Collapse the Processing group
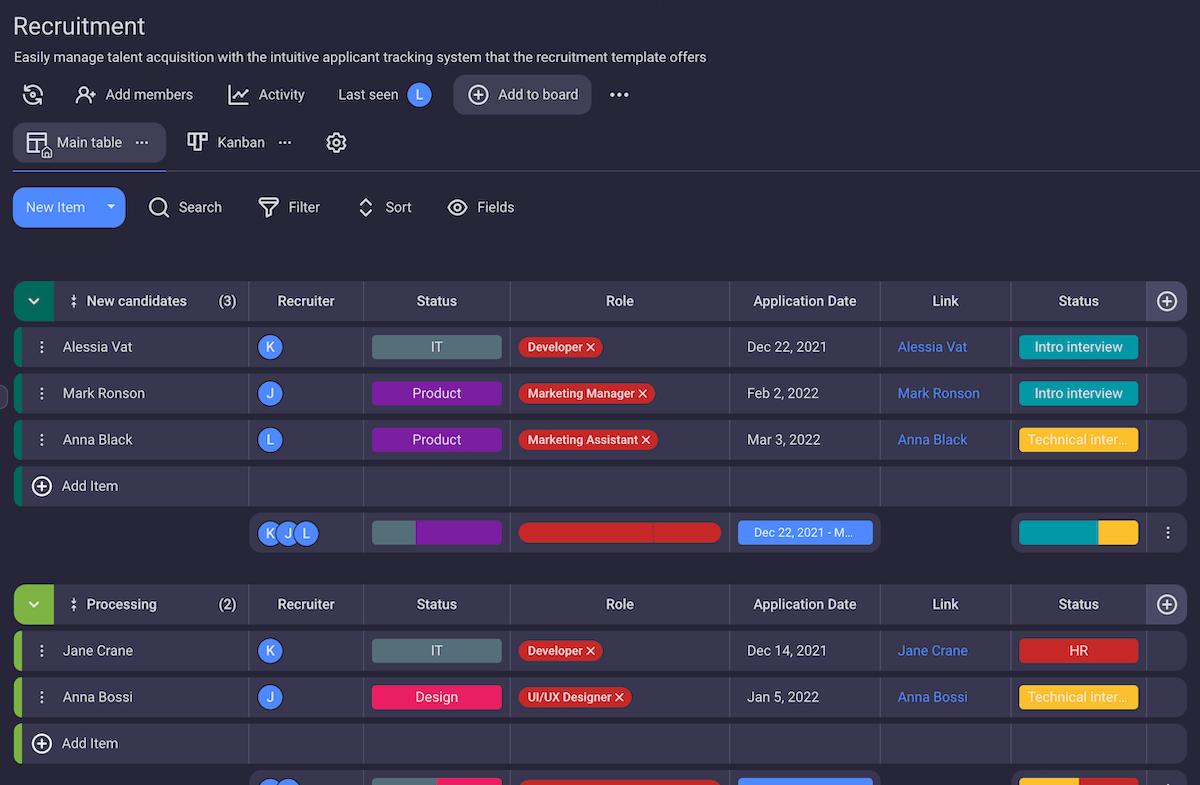 pyautogui.click(x=34, y=605)
